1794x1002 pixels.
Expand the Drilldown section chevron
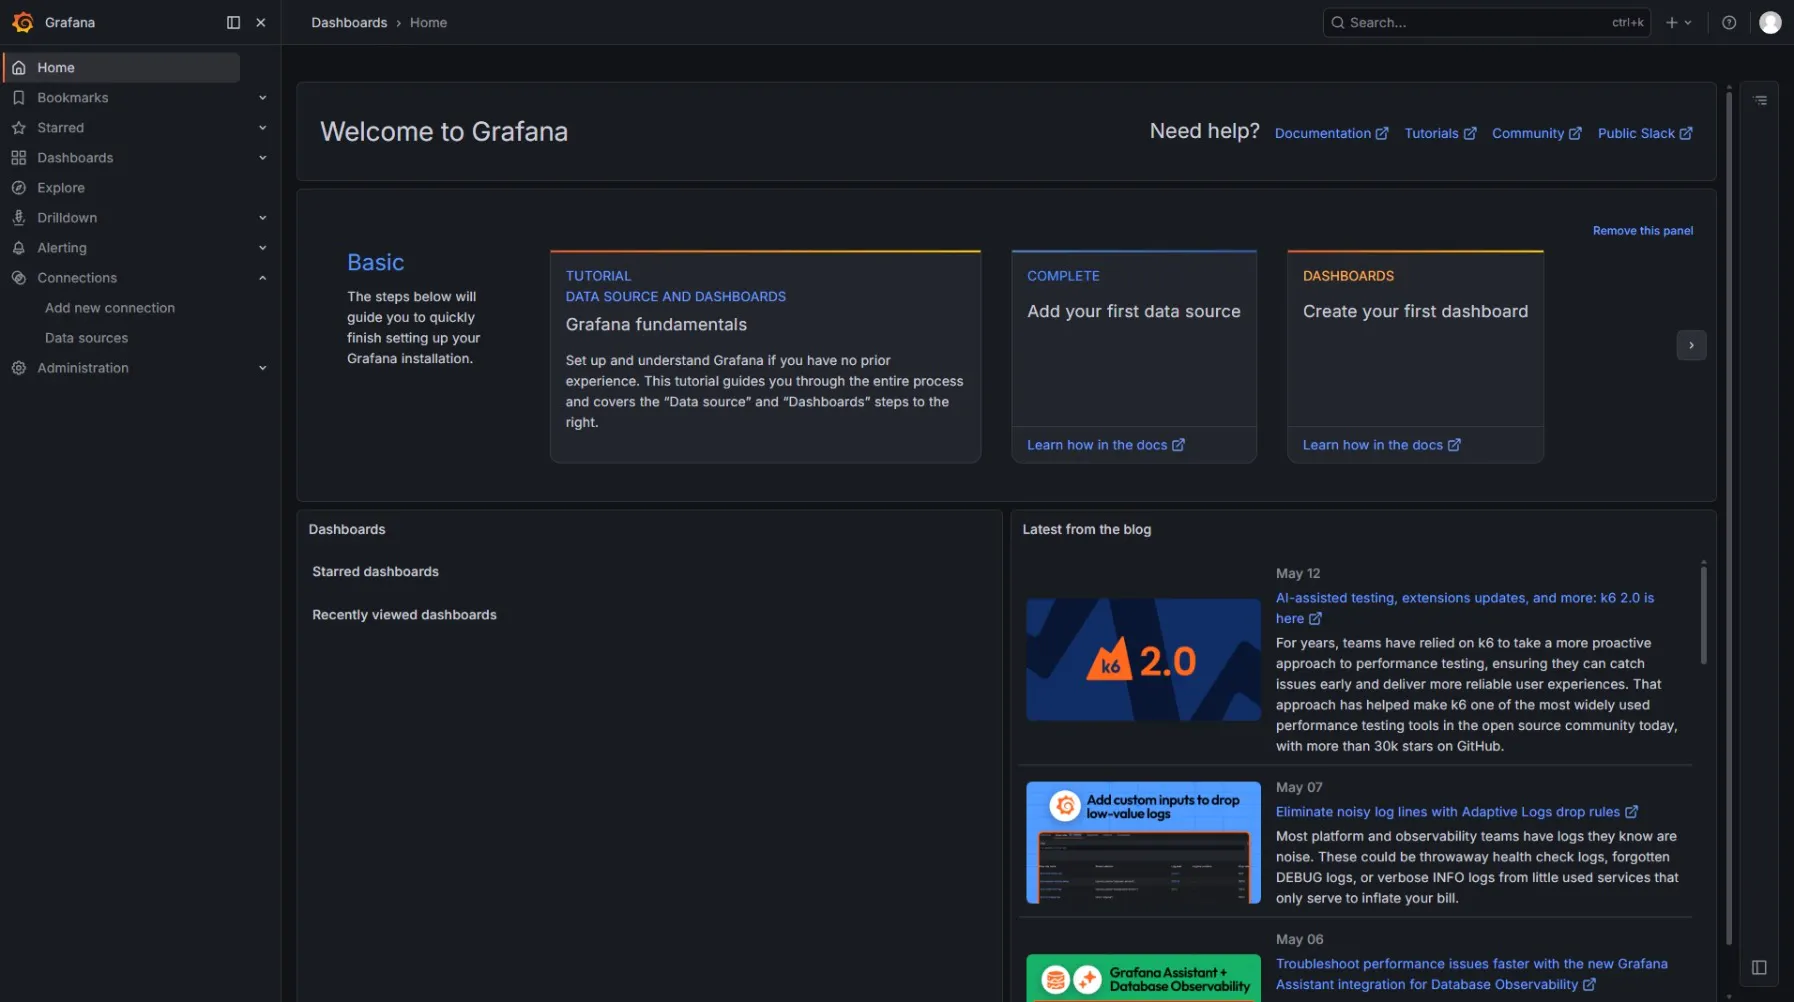[x=263, y=217]
